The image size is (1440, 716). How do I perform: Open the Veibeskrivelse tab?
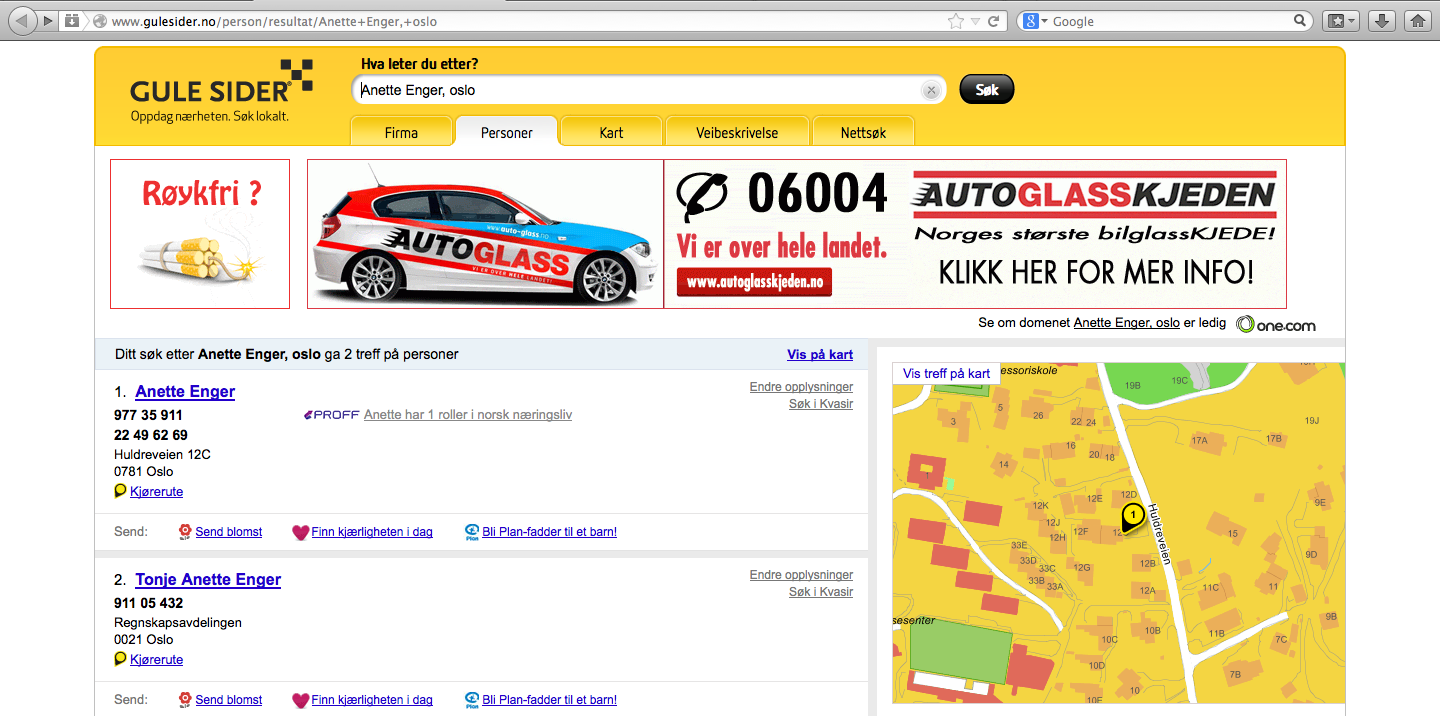(737, 132)
